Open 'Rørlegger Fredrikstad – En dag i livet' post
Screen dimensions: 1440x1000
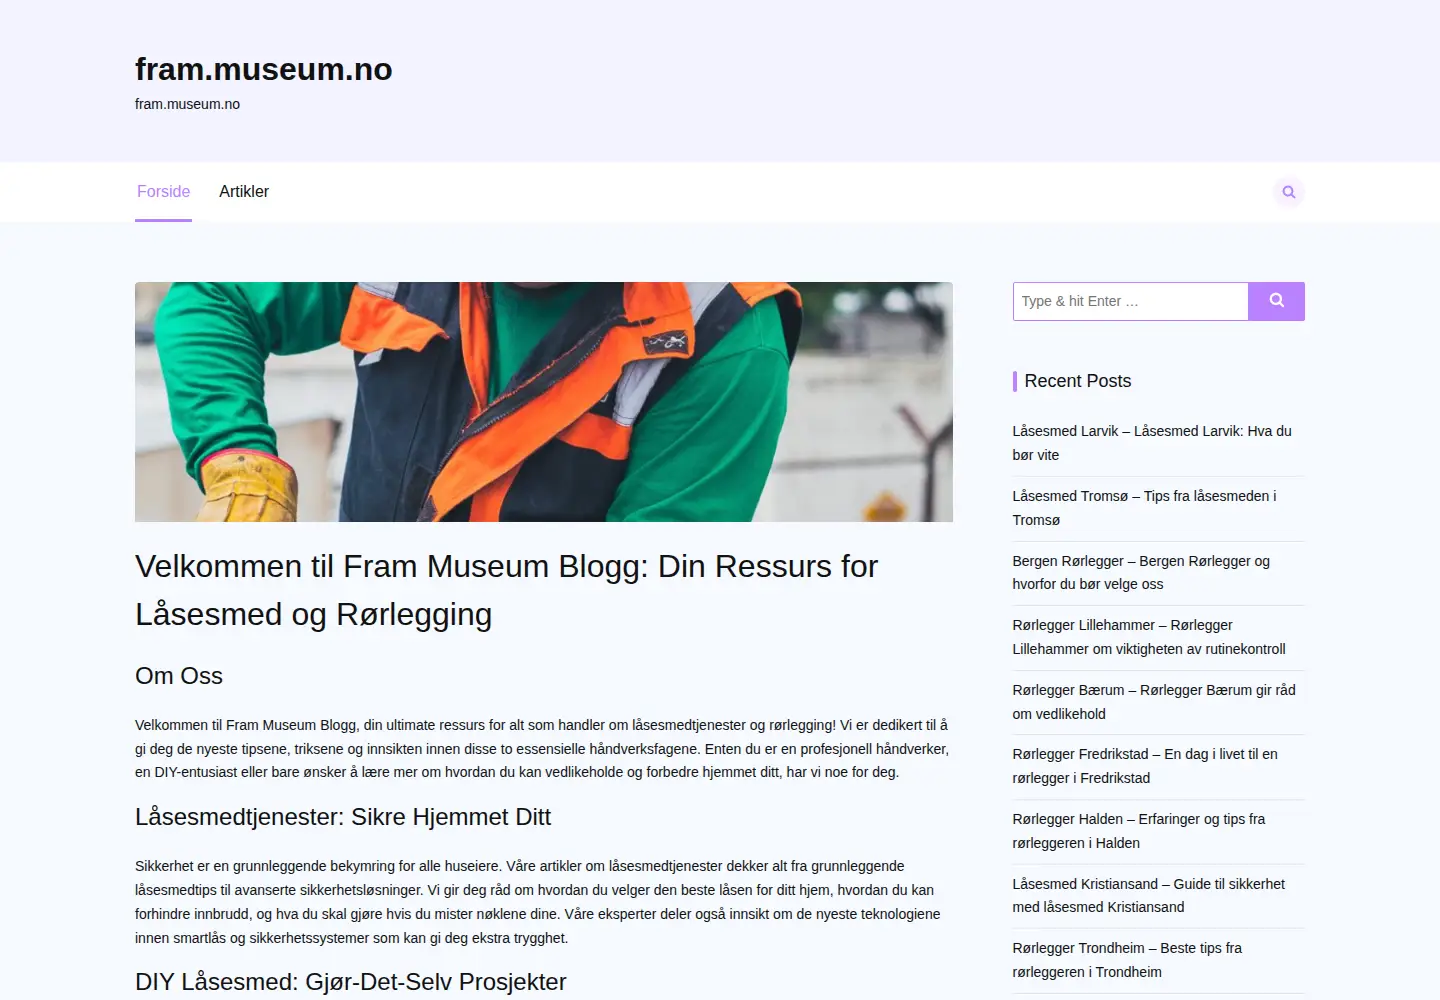point(1145,766)
